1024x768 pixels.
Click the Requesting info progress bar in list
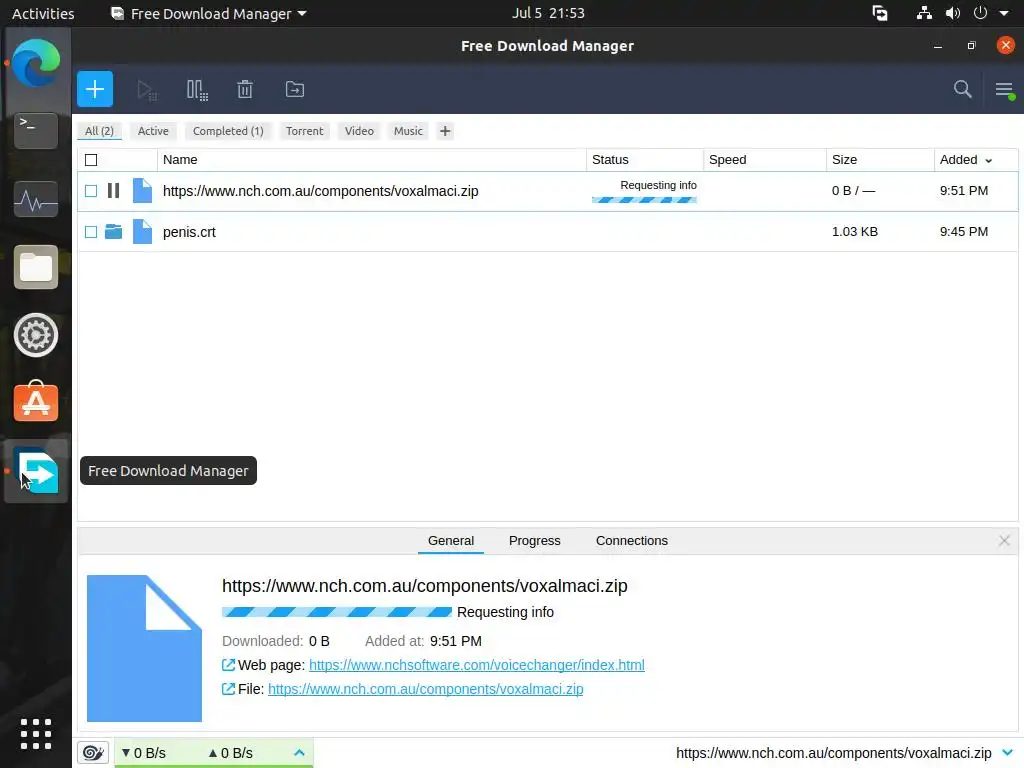point(644,200)
